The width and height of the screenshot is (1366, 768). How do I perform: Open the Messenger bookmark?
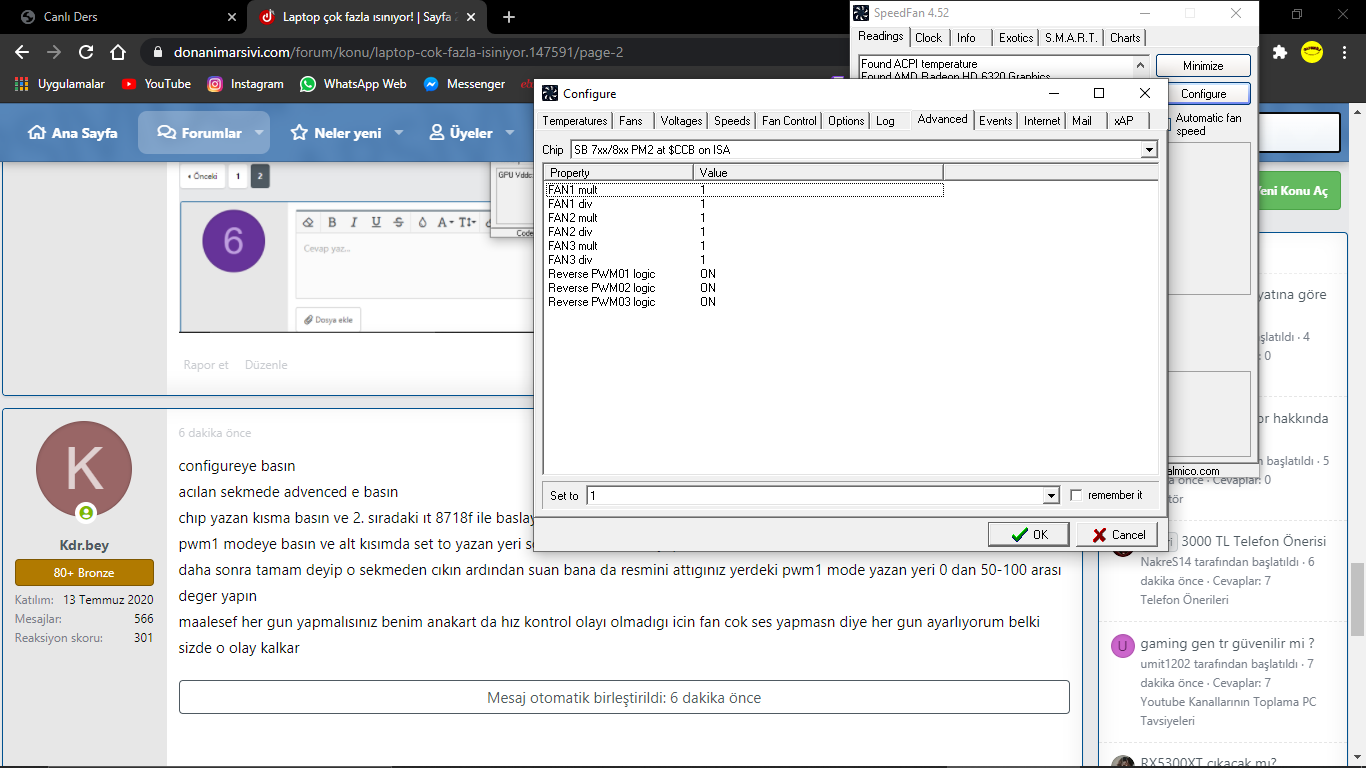(464, 84)
